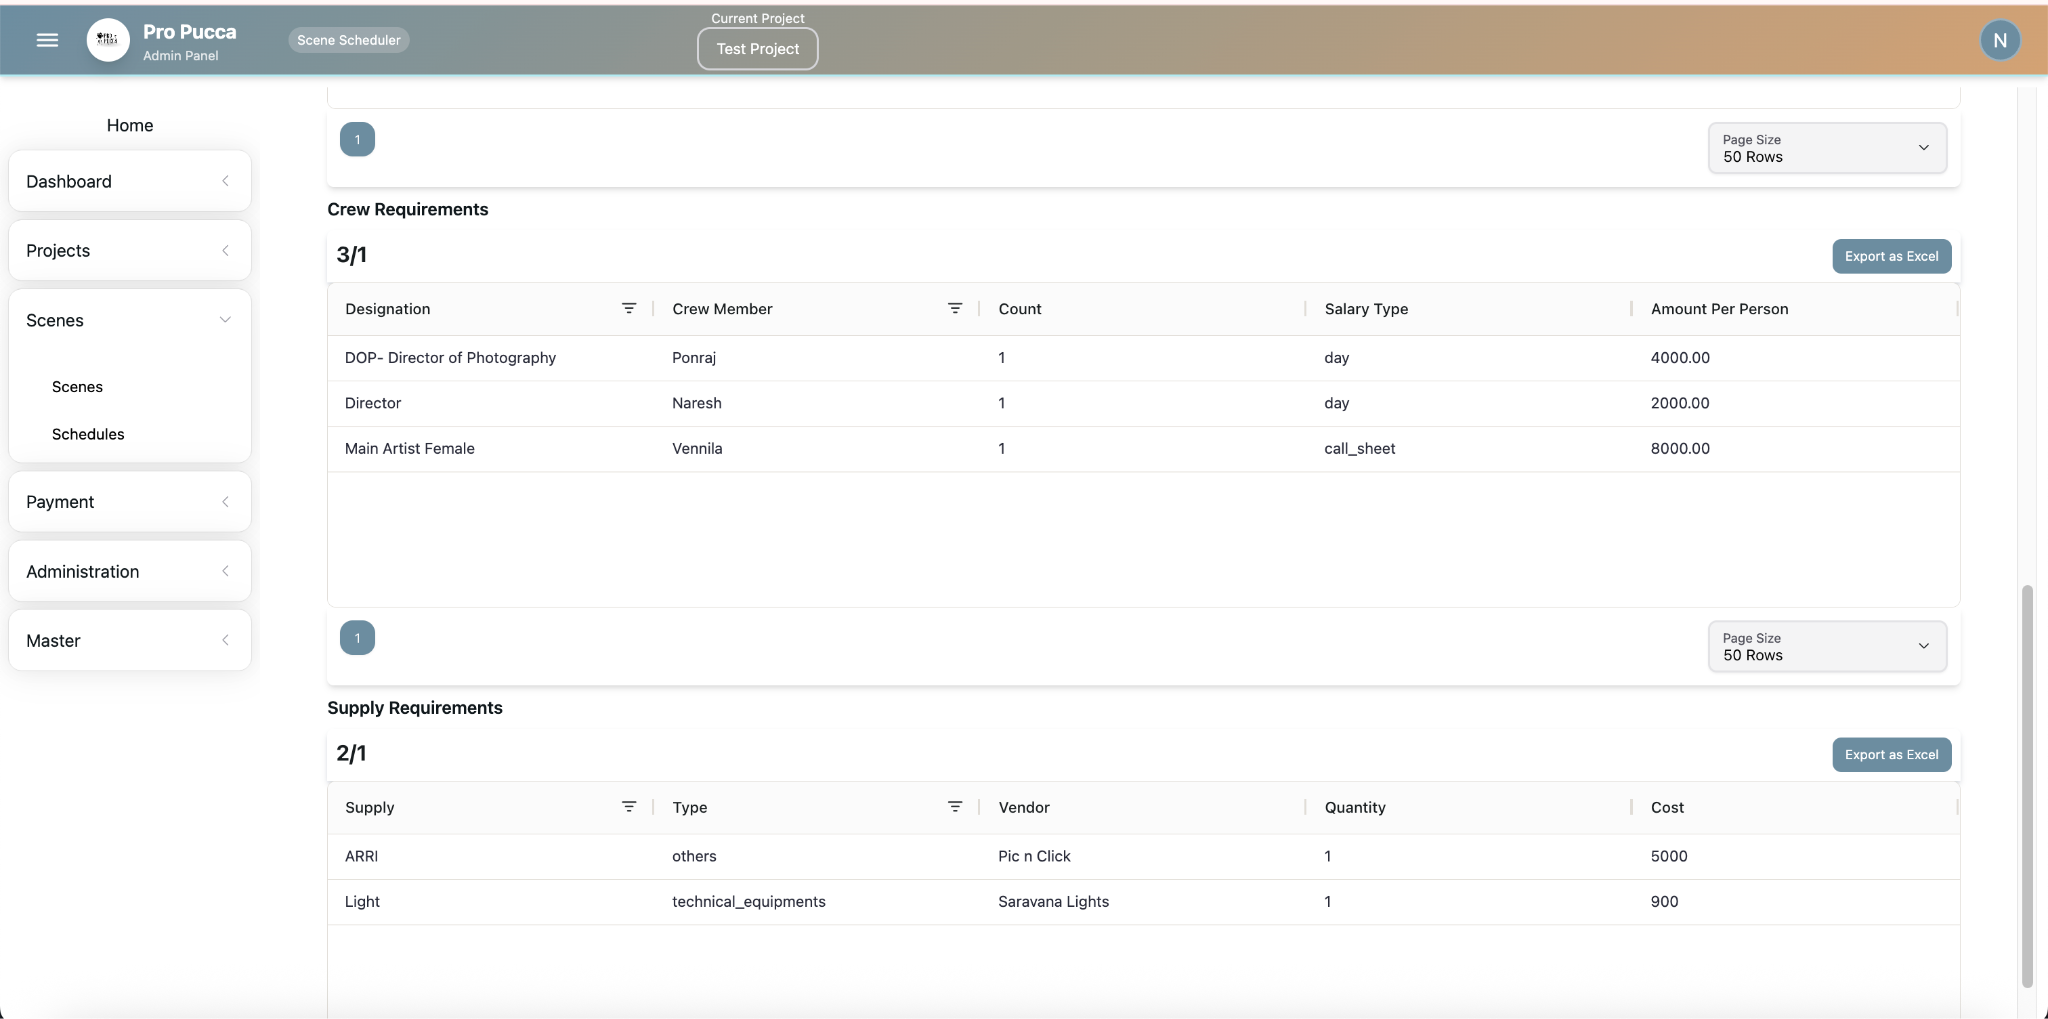Filter the Supply column

[628, 807]
